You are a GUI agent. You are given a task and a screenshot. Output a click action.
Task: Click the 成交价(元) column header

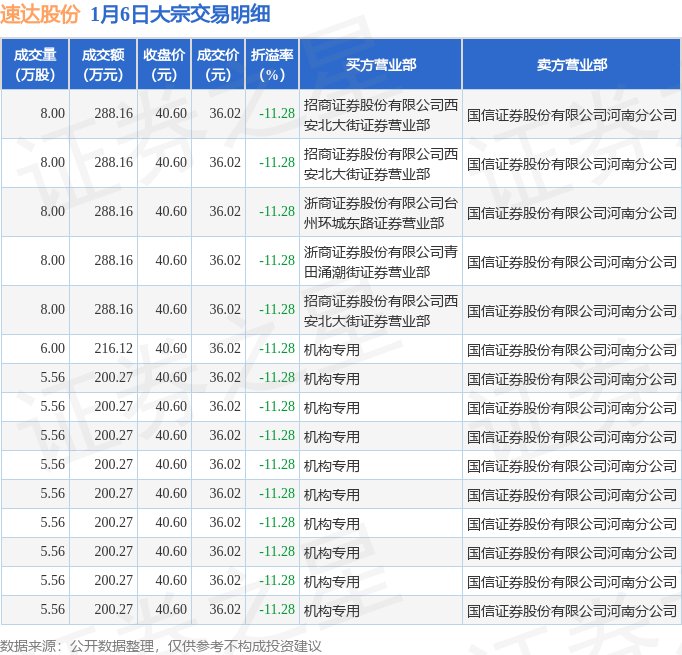218,64
